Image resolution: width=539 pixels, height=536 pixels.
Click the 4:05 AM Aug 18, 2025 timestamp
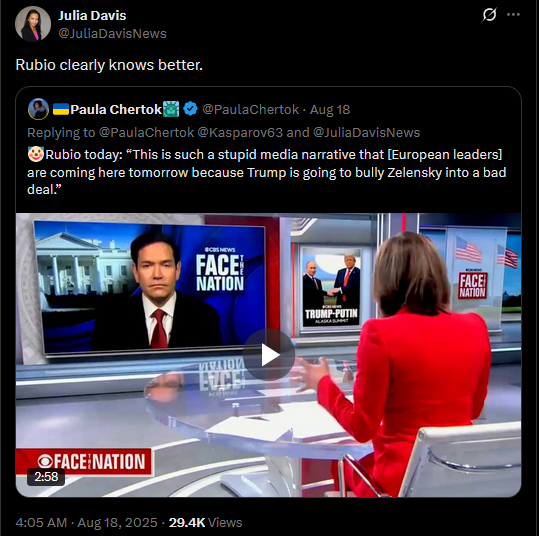pyautogui.click(x=86, y=522)
